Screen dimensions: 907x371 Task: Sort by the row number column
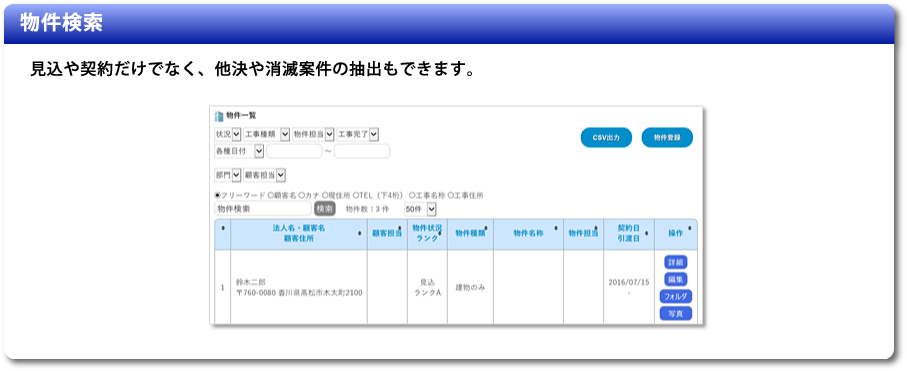(223, 234)
